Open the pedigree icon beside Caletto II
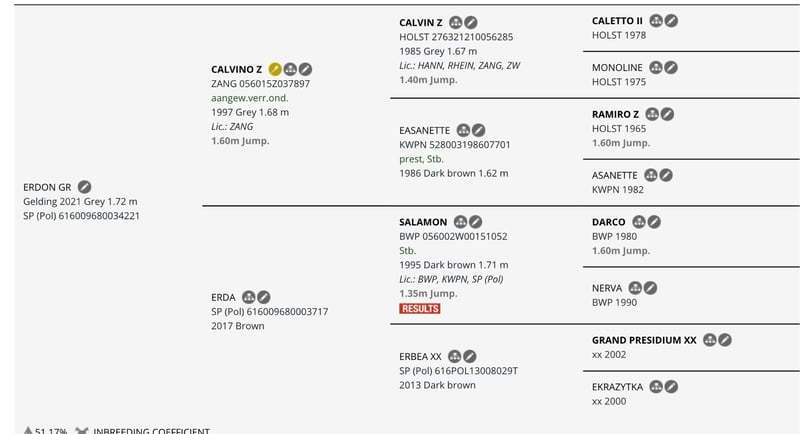The height and width of the screenshot is (434, 800). [656, 20]
